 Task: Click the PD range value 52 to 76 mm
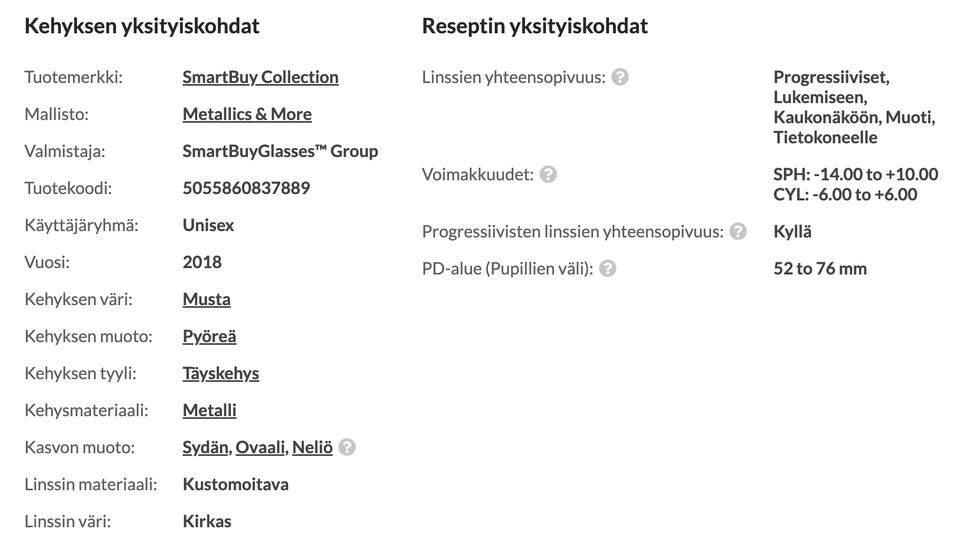tap(820, 268)
